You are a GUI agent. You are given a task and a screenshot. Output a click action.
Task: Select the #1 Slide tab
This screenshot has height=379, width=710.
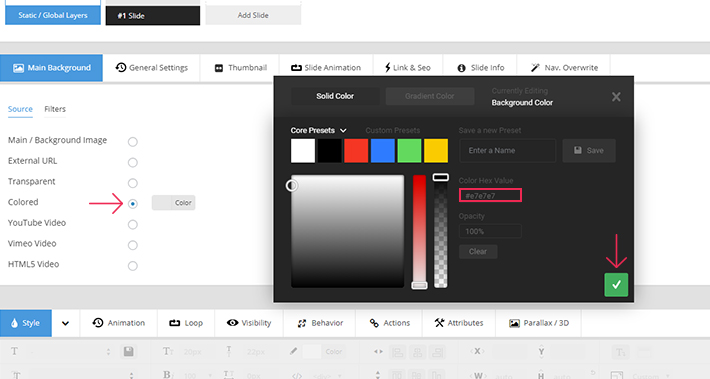[153, 15]
